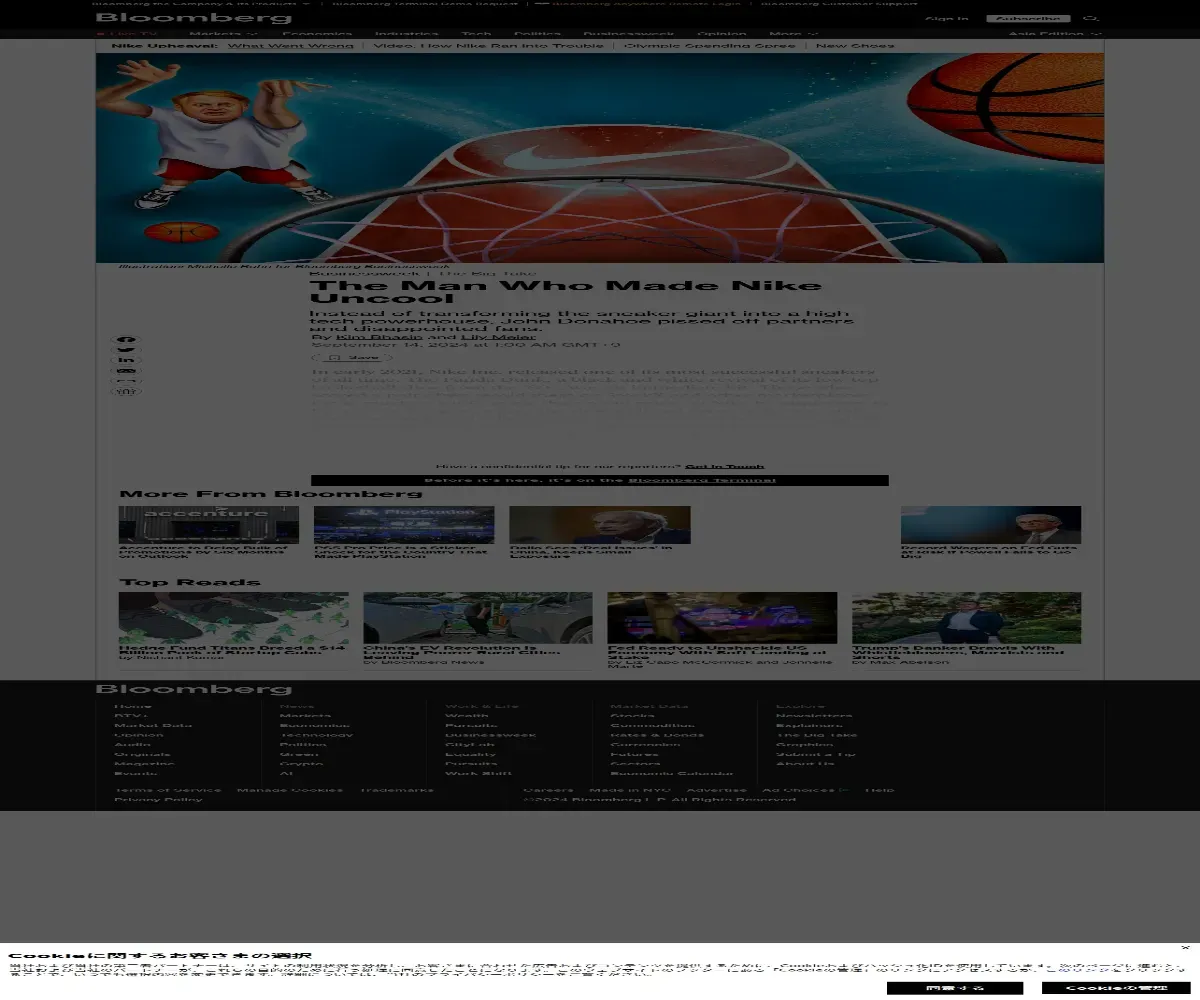Viewport: 1200px width, 1000px height.
Task: Open Privacy Policy footer link
Action: [x=158, y=800]
